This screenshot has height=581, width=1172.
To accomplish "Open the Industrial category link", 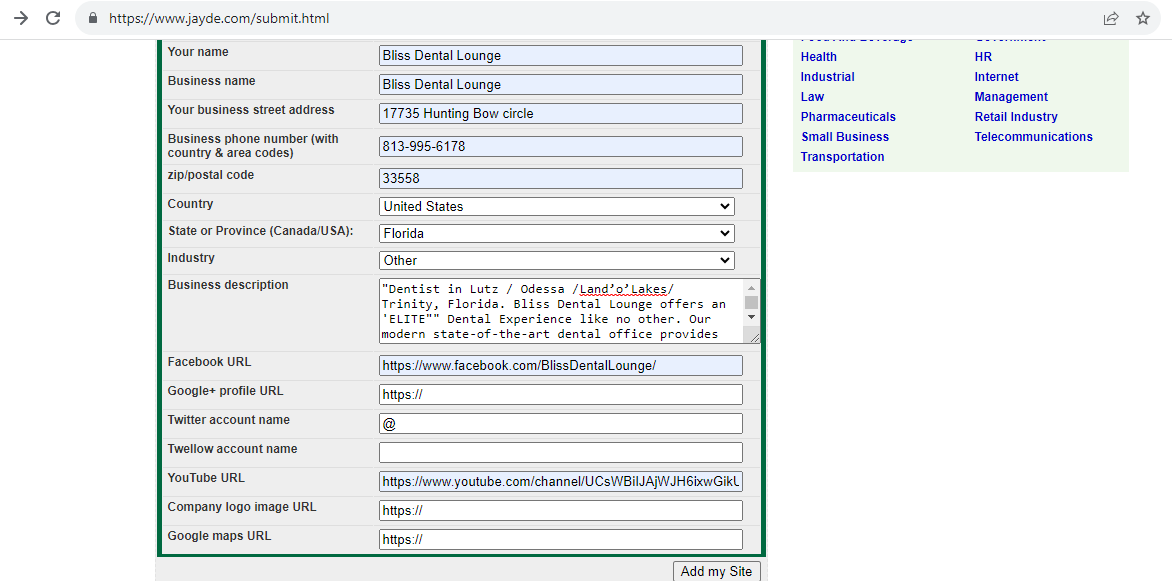I will click(x=827, y=77).
